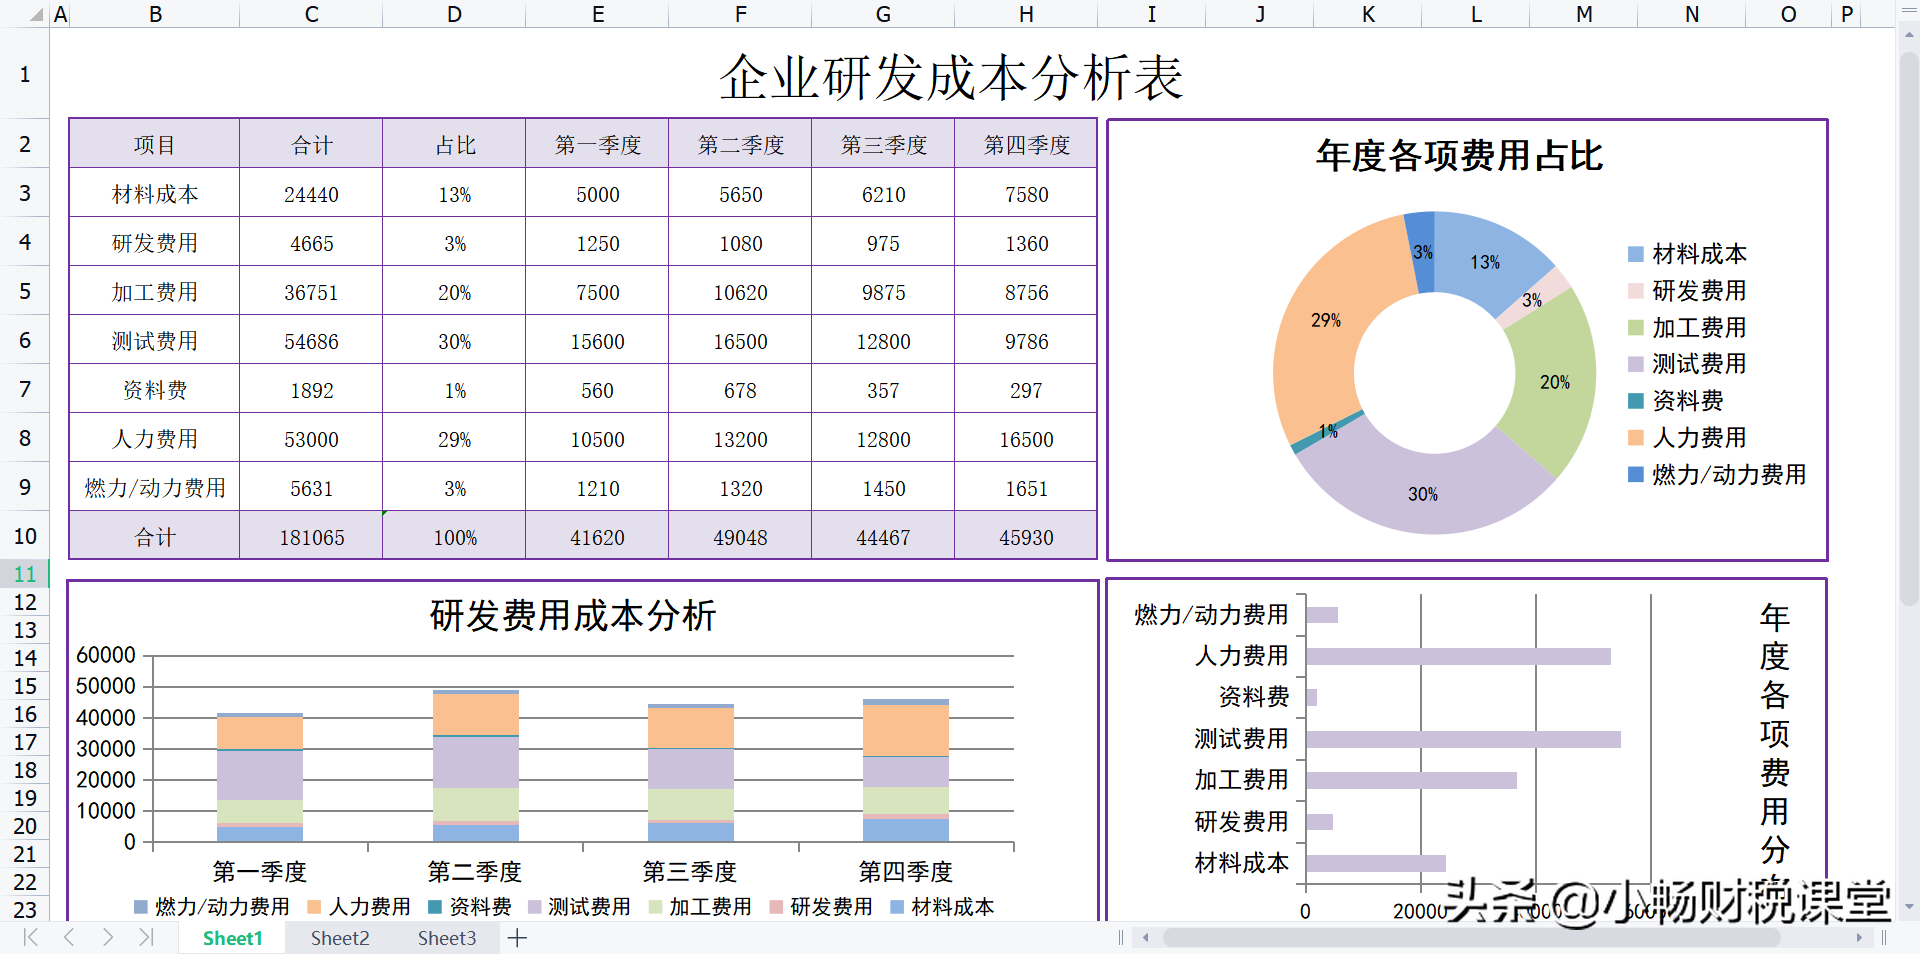Click the 研发费用成本分析 chart title
Image resolution: width=1920 pixels, height=954 pixels.
573,617
